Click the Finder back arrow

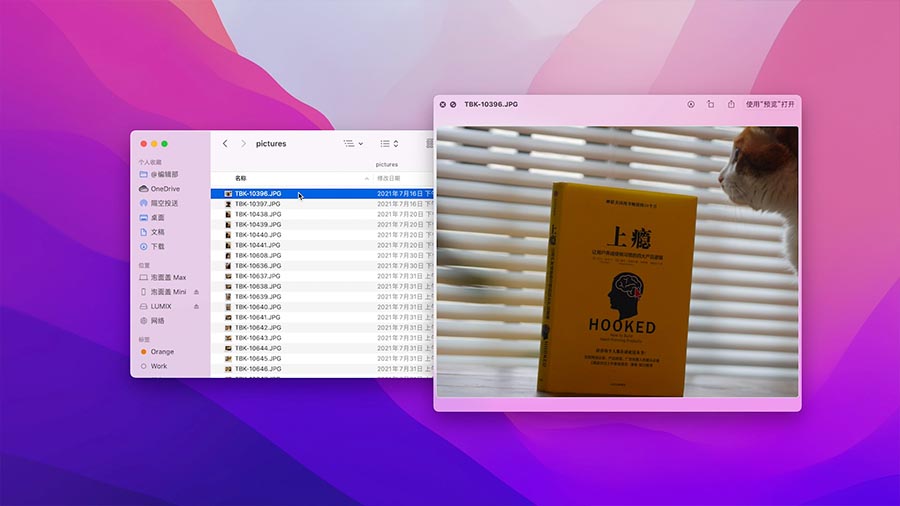[x=225, y=144]
